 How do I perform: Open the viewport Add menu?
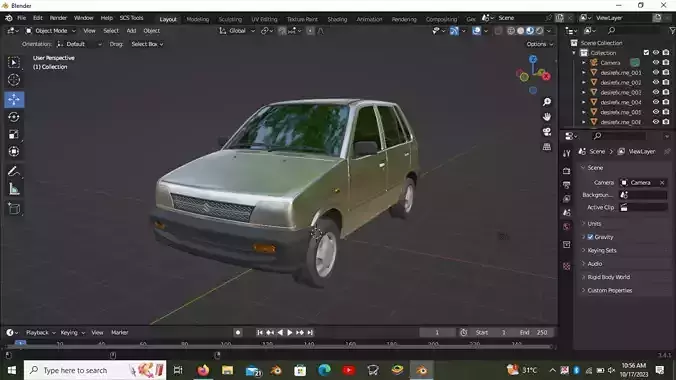point(131,31)
